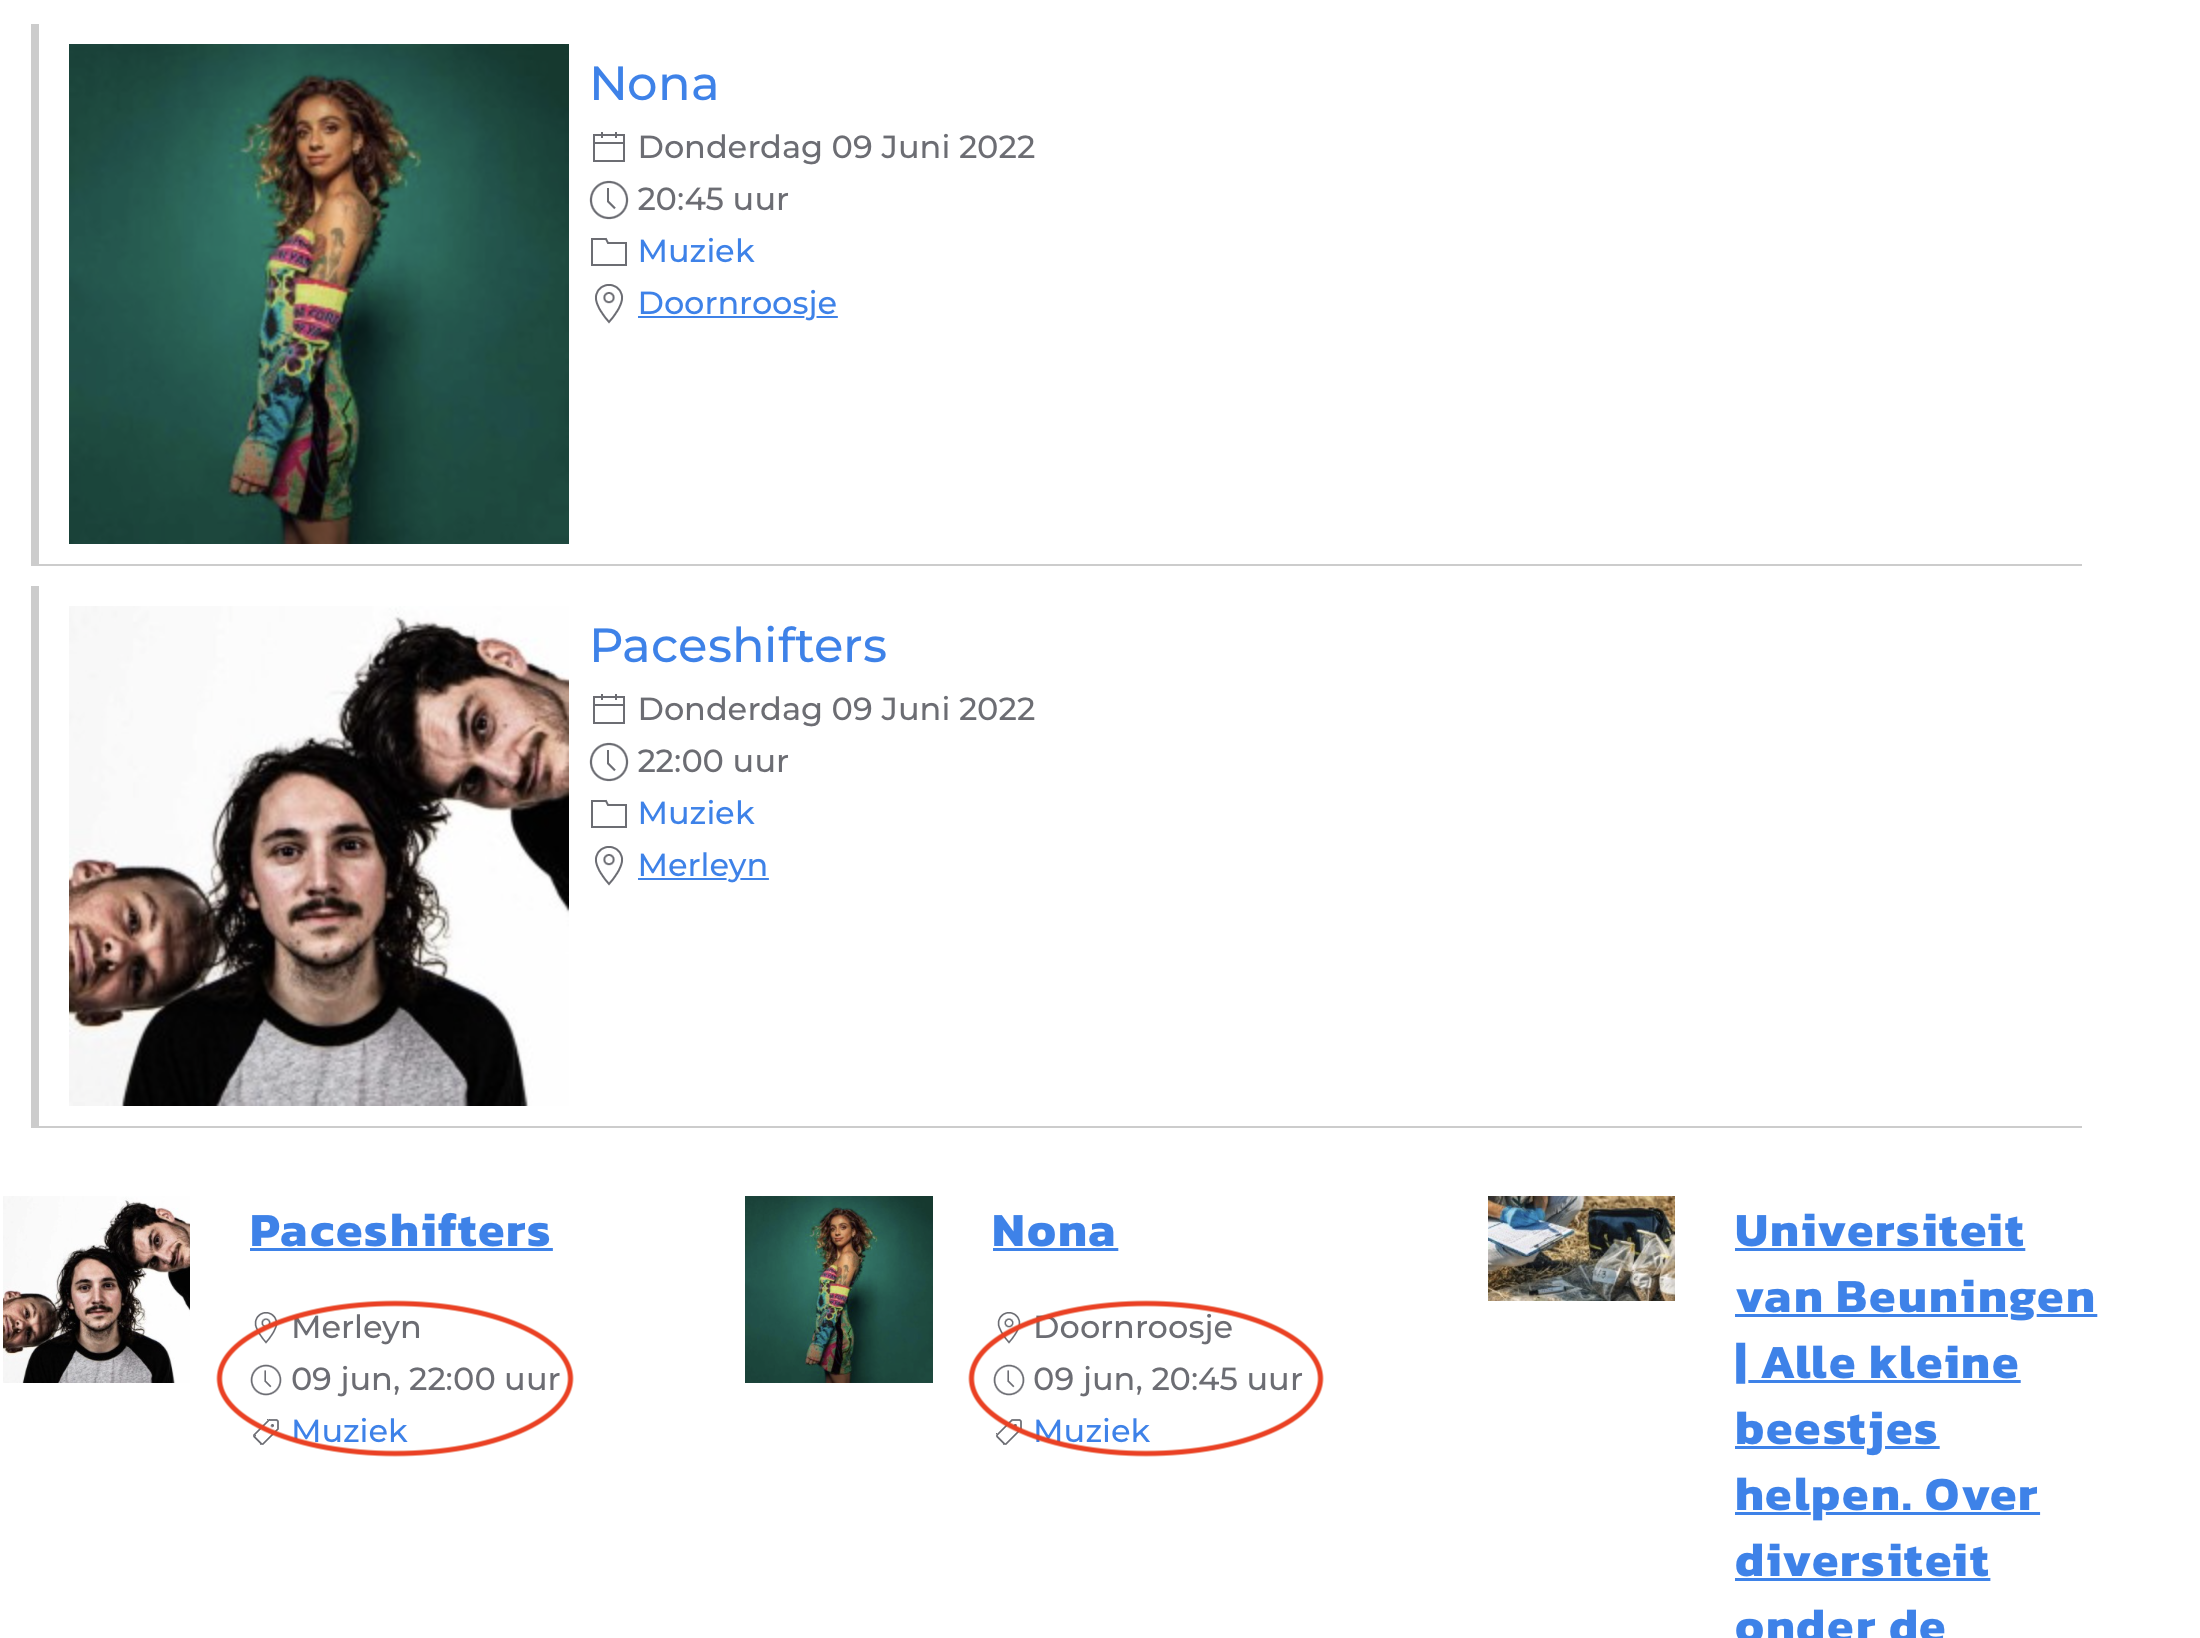Open bold Nona link in bottom card
Viewport: 2200px width, 1638px height.
click(x=1054, y=1231)
